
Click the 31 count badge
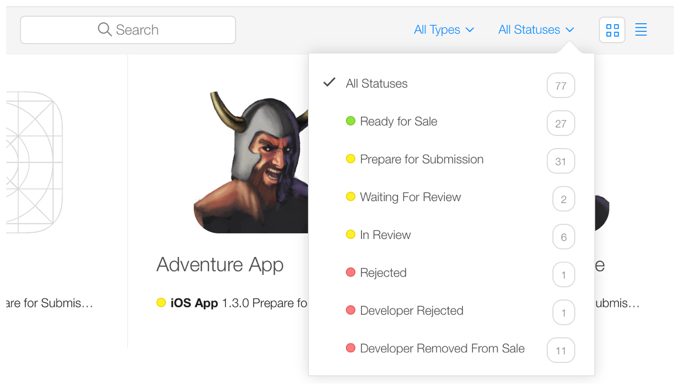click(x=561, y=161)
